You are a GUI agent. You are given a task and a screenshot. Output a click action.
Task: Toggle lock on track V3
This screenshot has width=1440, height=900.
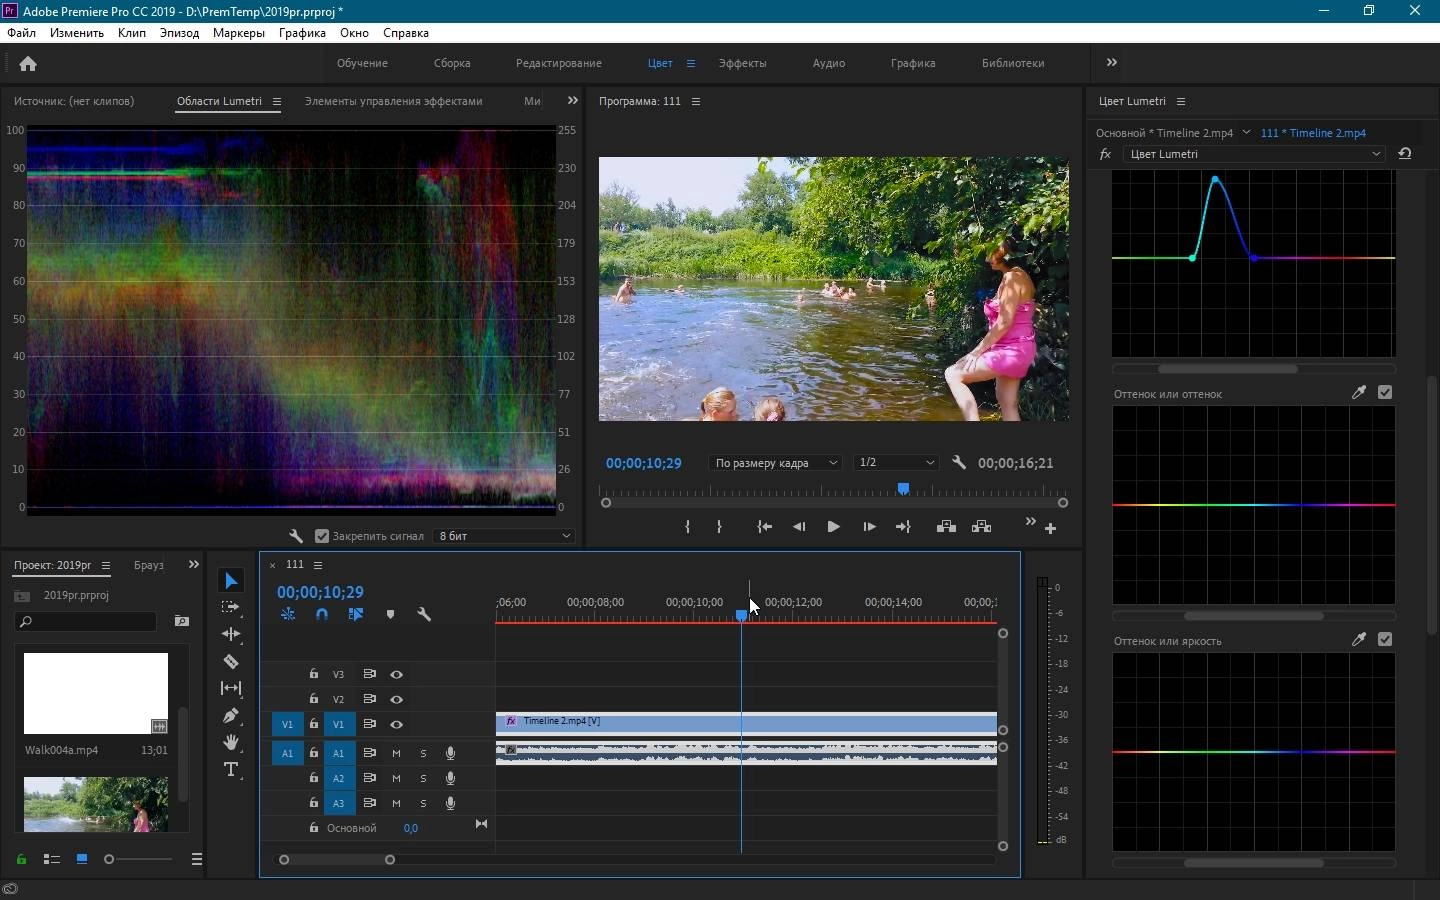[314, 674]
